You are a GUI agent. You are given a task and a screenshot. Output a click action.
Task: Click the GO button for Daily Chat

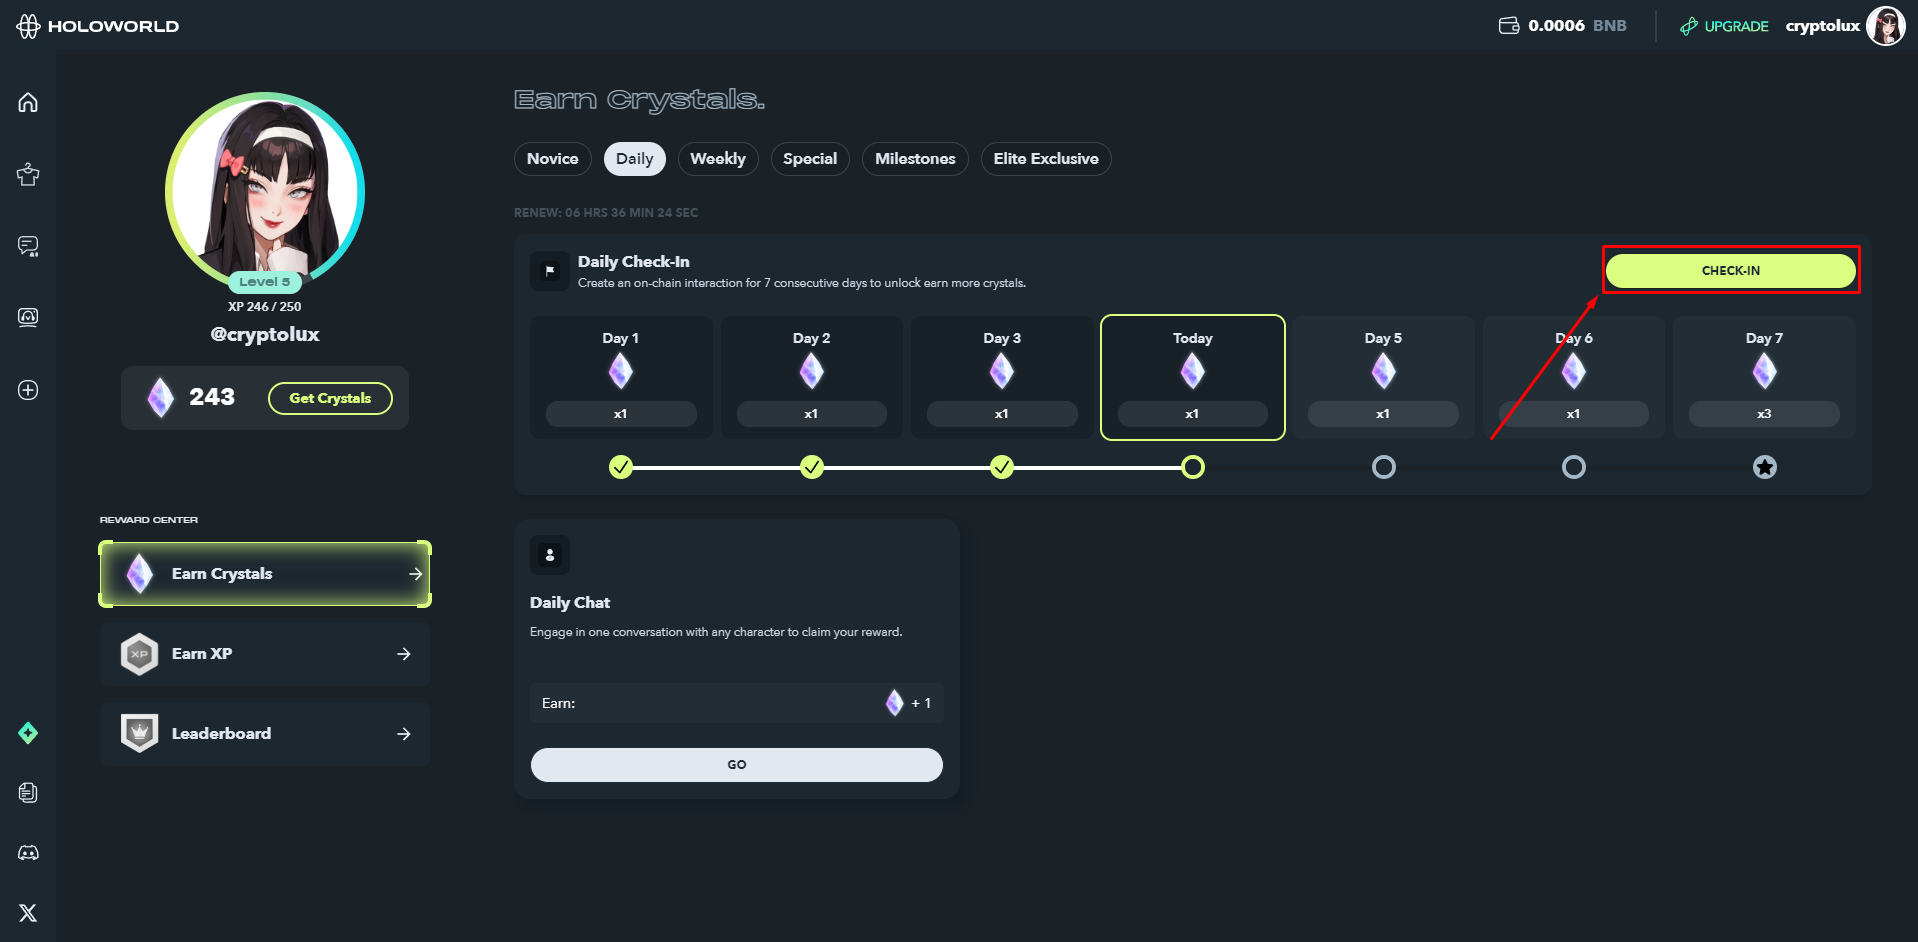click(737, 765)
